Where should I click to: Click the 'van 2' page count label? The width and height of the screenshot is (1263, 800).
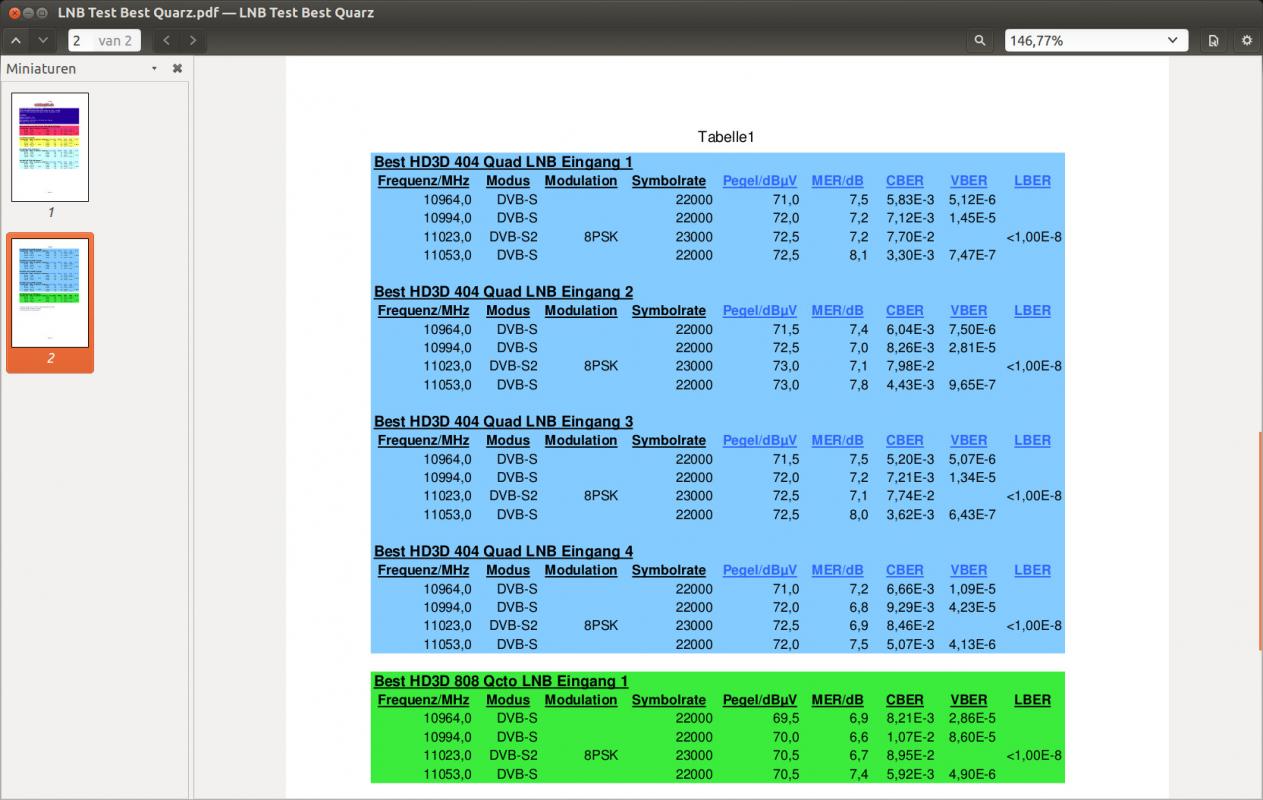pyautogui.click(x=115, y=41)
